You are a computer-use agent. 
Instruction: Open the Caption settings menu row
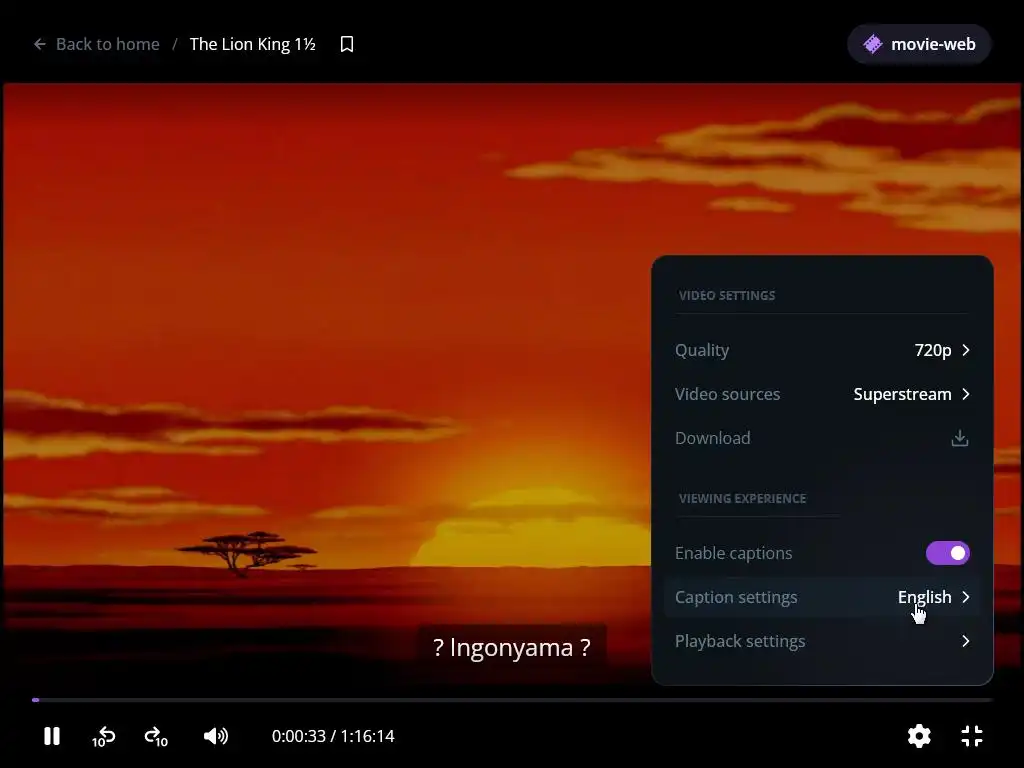click(x=822, y=597)
